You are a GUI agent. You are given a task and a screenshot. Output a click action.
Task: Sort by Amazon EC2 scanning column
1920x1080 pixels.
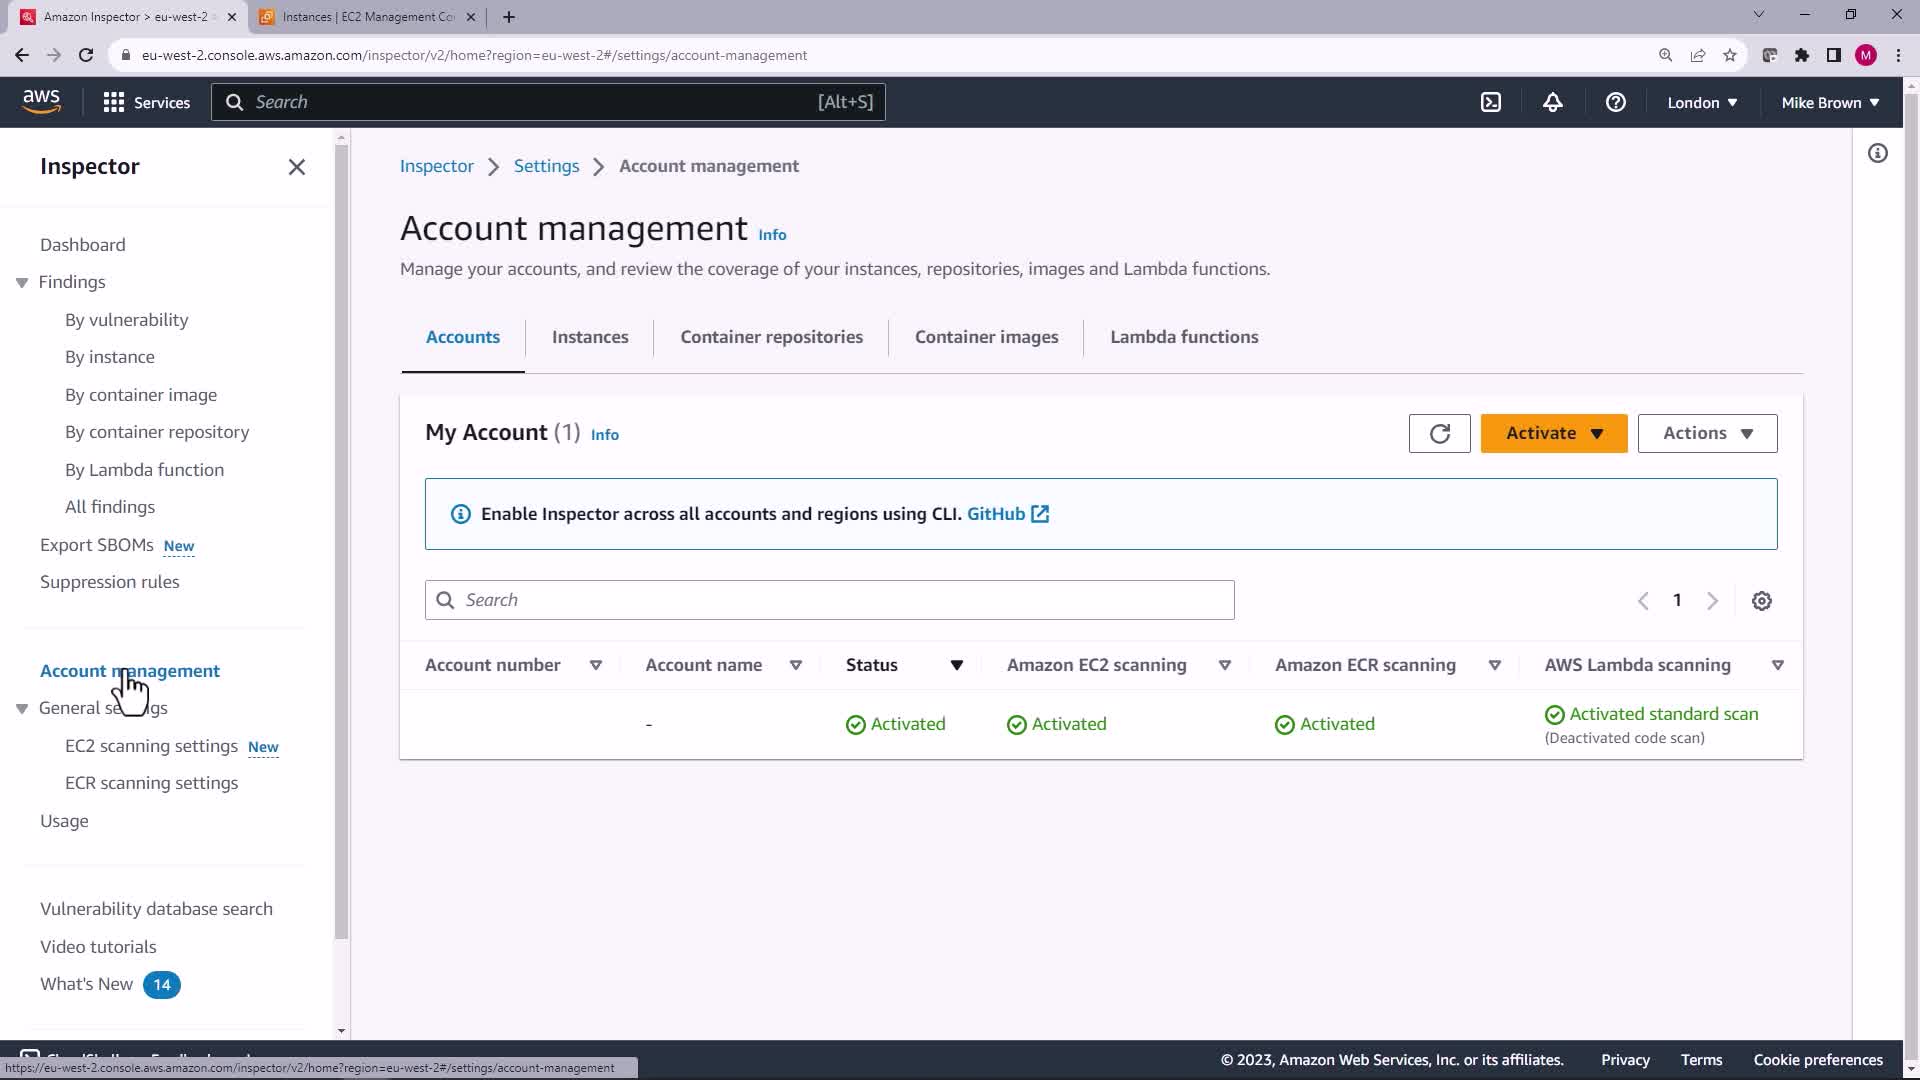point(1224,665)
